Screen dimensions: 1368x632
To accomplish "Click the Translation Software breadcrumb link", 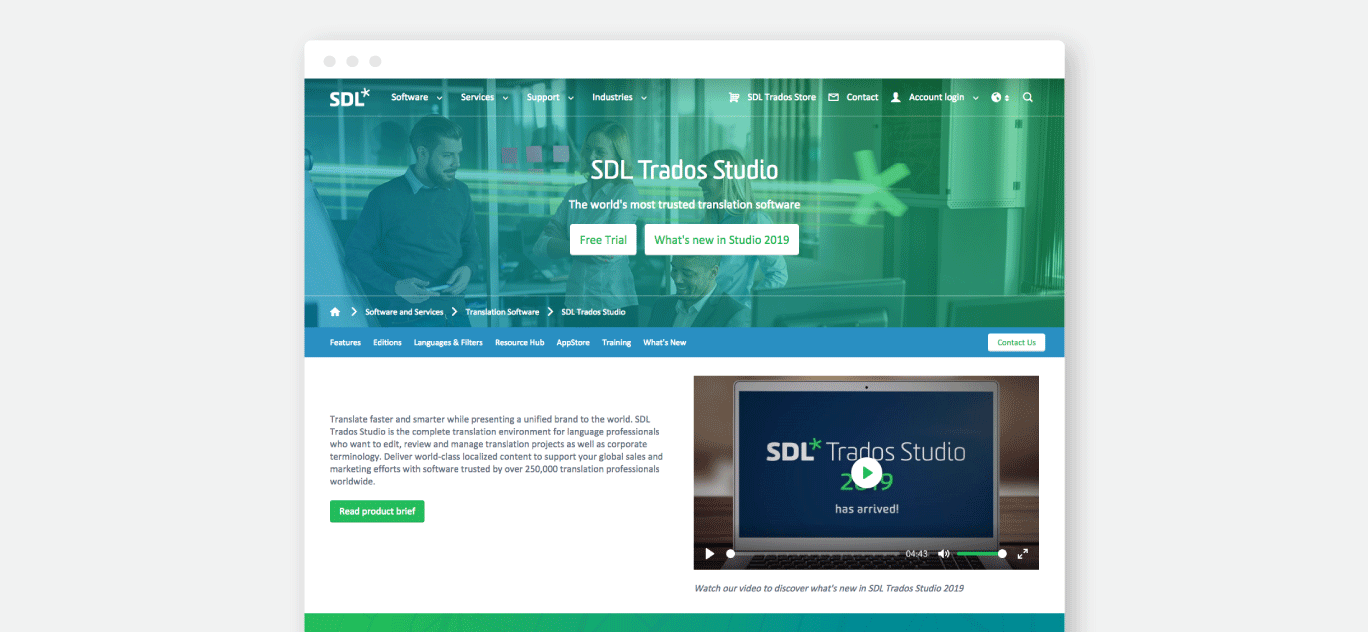I will (502, 311).
